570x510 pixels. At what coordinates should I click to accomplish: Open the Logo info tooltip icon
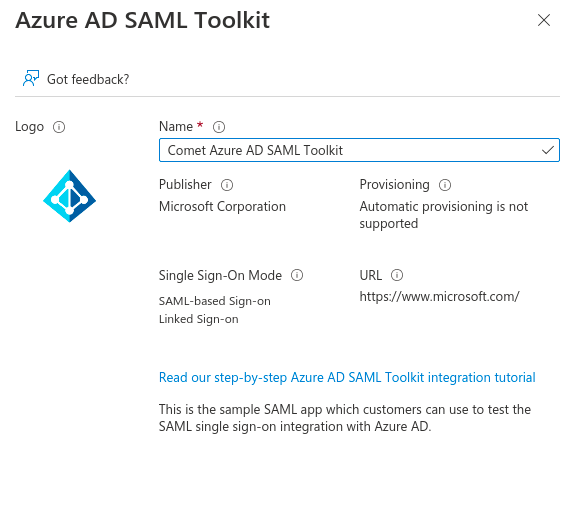click(59, 127)
